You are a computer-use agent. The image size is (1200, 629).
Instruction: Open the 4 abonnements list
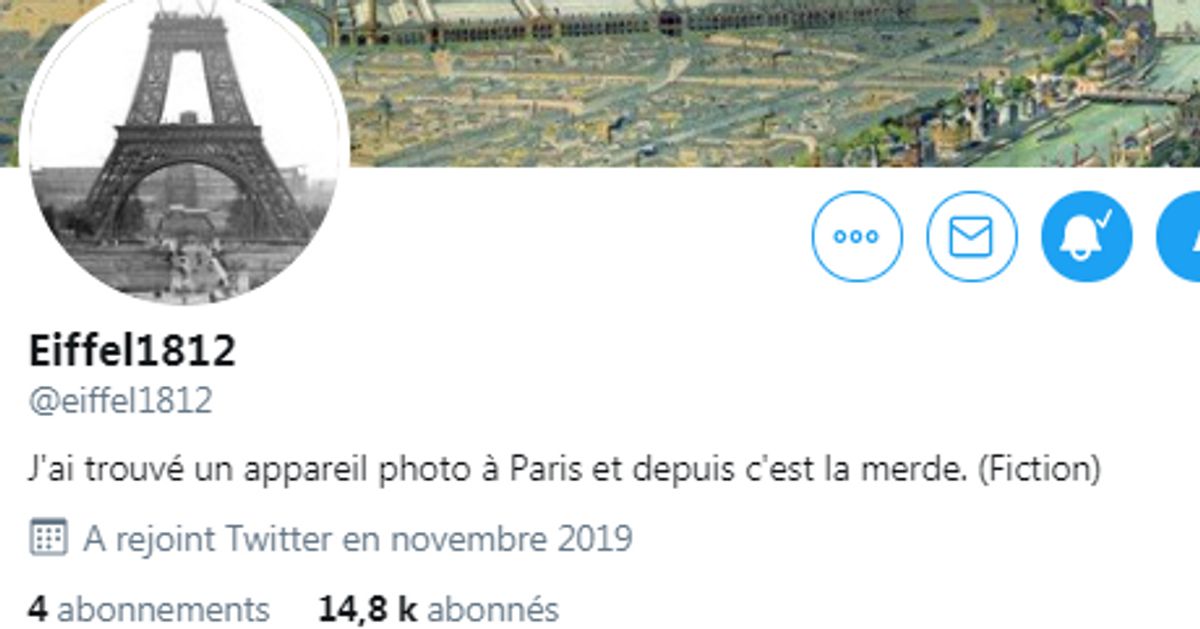pos(148,608)
